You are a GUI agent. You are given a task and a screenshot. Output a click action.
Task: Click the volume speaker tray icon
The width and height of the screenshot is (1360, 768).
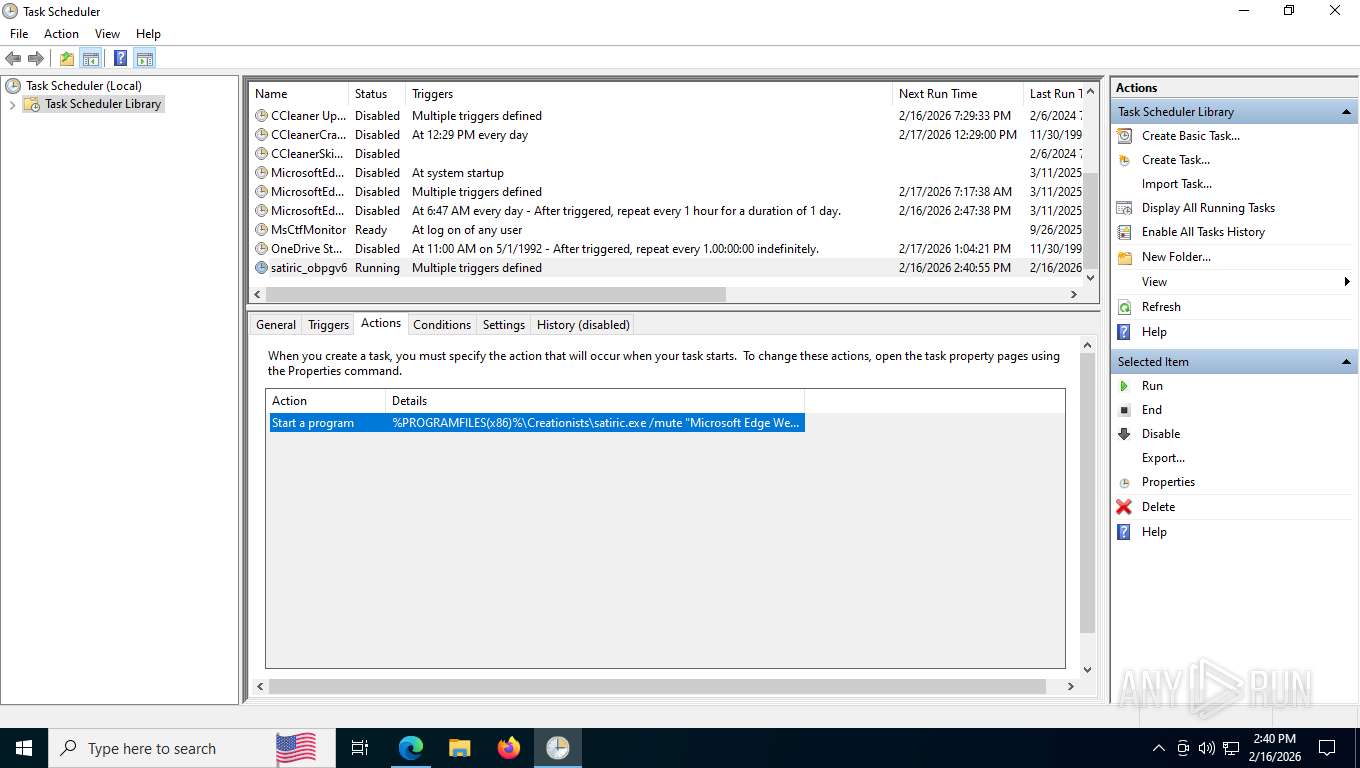click(1207, 748)
